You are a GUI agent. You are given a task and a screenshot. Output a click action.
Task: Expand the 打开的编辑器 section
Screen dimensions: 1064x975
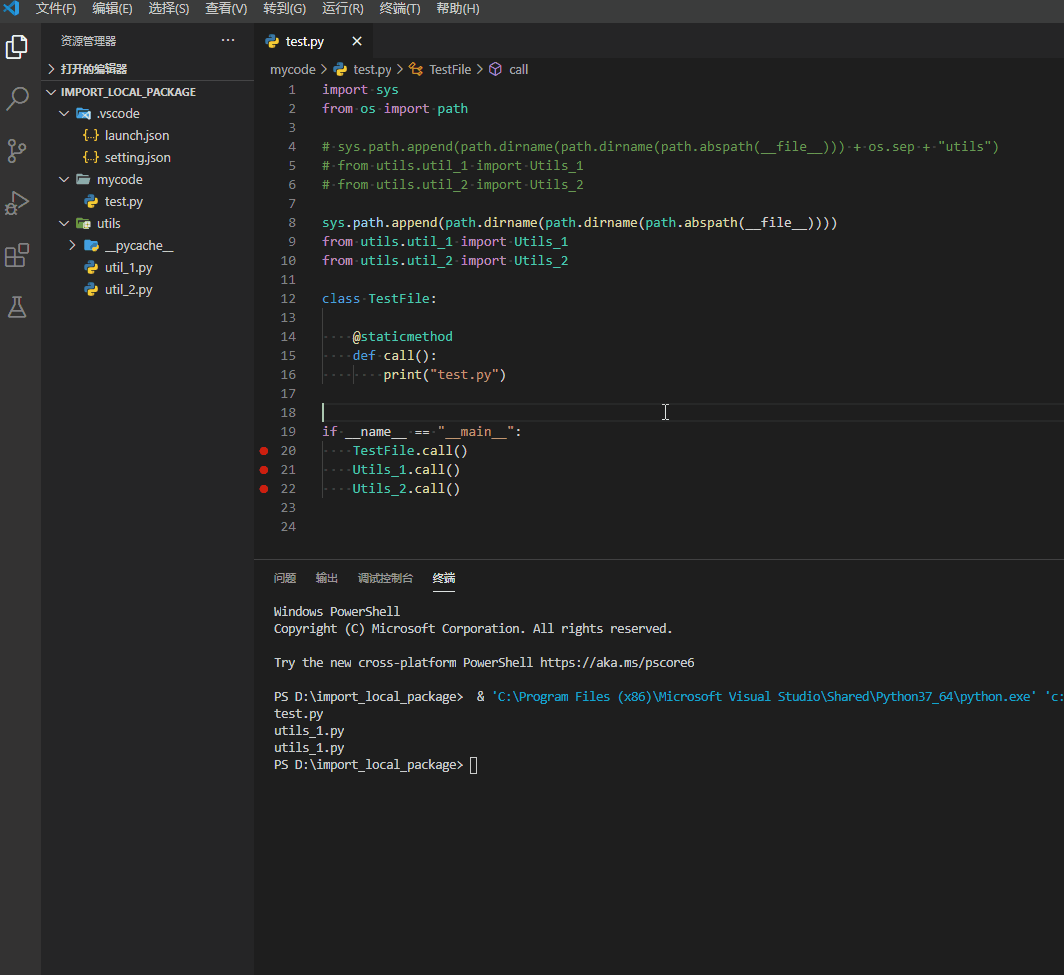pos(94,69)
